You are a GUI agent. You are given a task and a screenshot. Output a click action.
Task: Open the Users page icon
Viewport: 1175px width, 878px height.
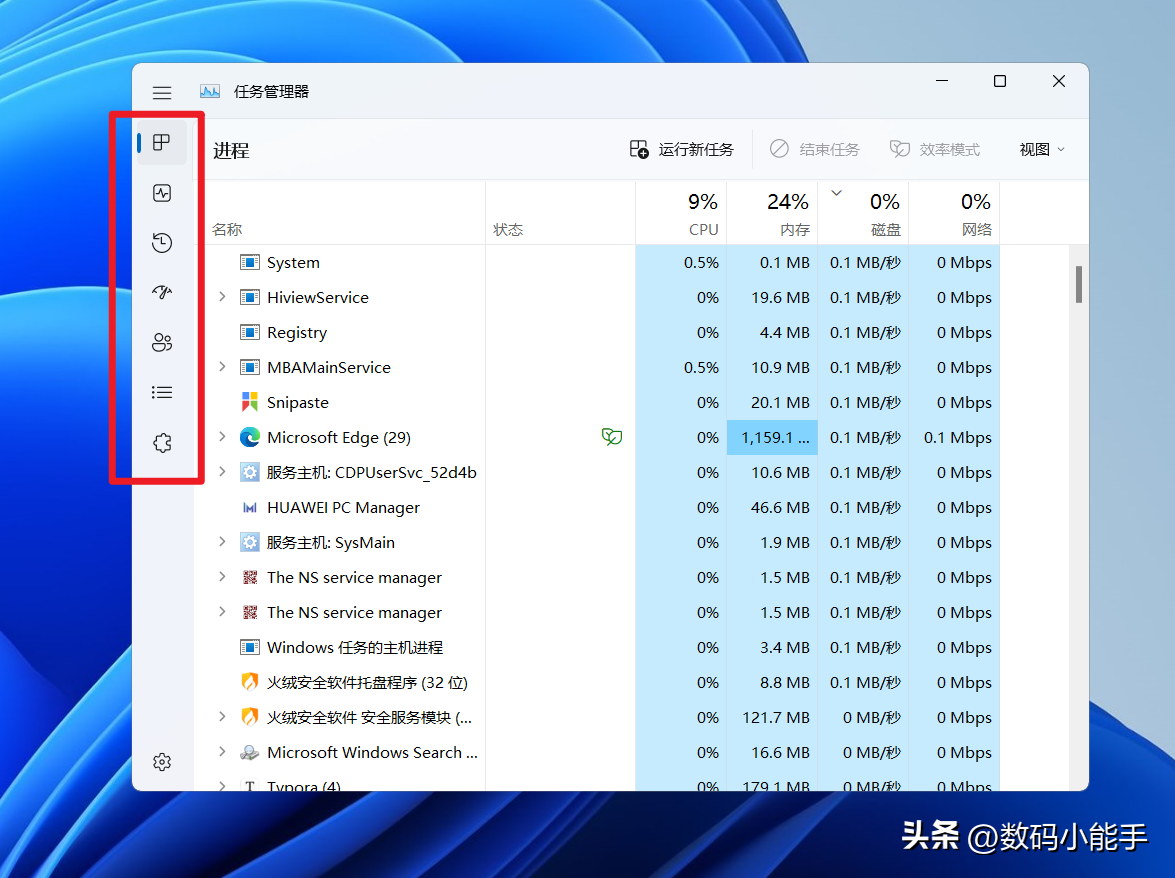(162, 343)
